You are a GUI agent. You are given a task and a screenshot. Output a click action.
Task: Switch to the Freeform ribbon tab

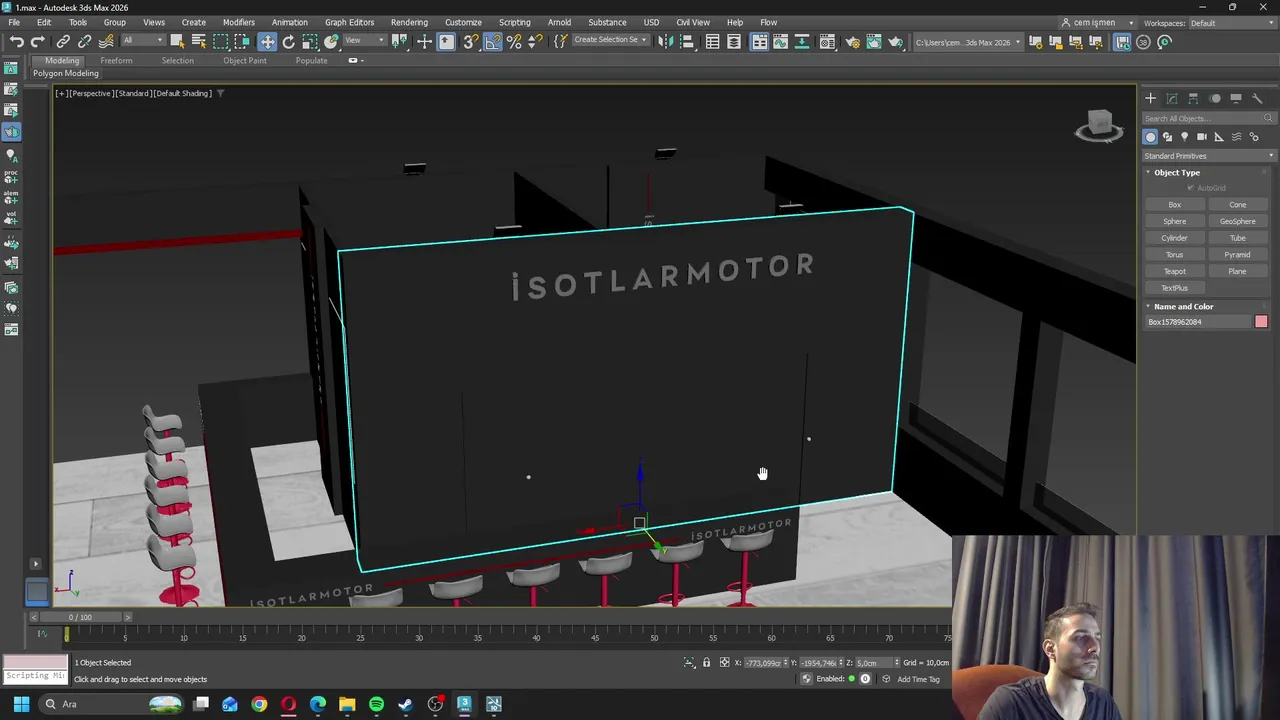[x=116, y=61]
